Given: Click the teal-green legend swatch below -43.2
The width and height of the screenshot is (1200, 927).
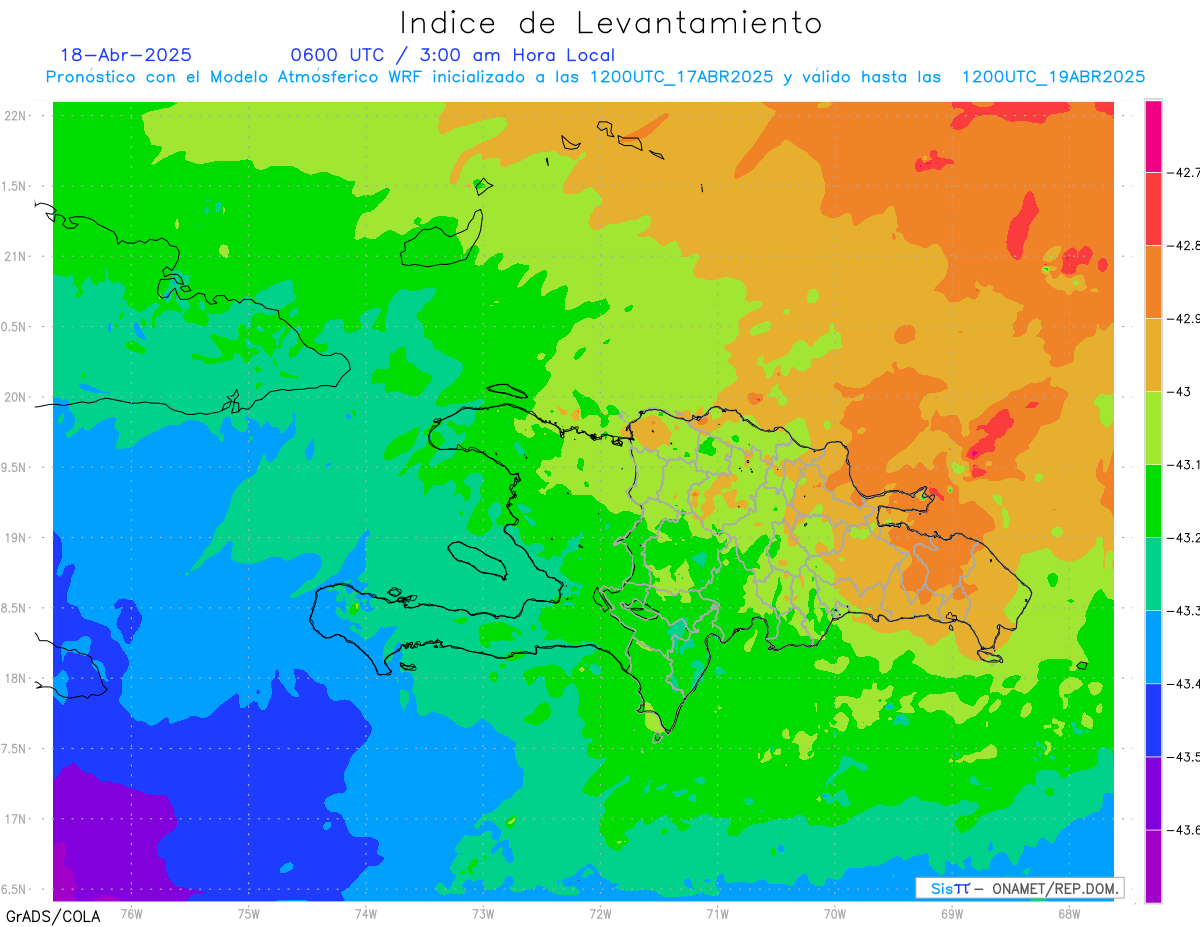Looking at the screenshot, I should (x=1153, y=573).
